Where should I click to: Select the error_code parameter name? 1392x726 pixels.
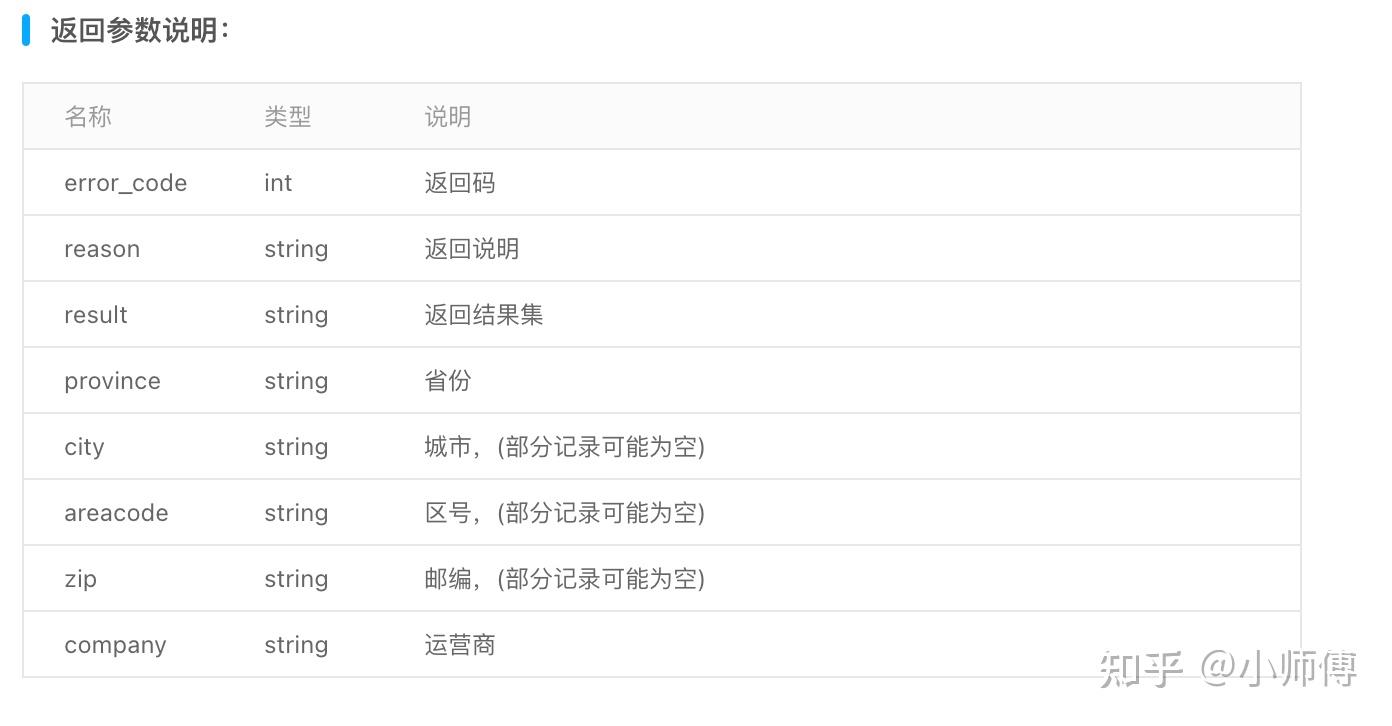pos(125,183)
